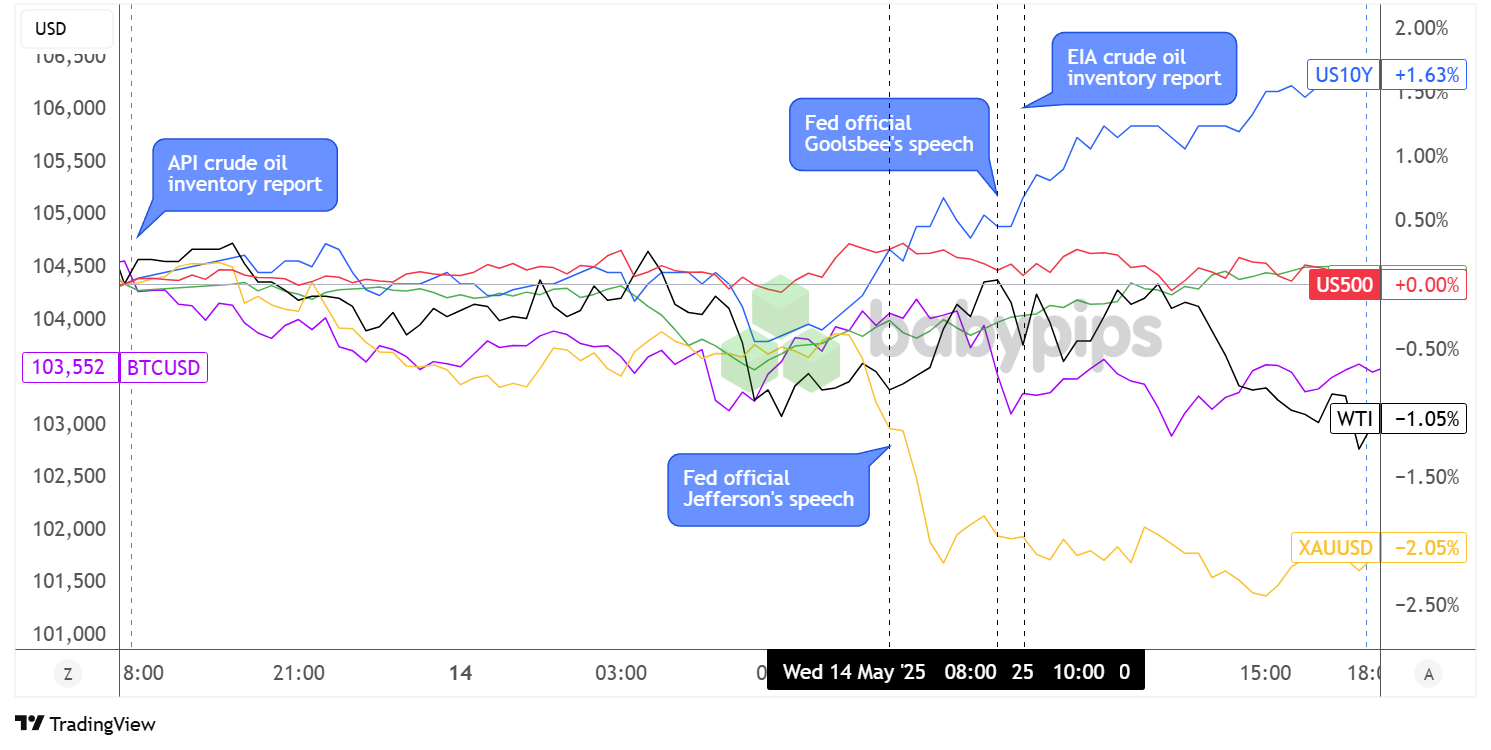The width and height of the screenshot is (1491, 750).
Task: Click the 103,552 BTCUSD price tag
Action: point(69,368)
